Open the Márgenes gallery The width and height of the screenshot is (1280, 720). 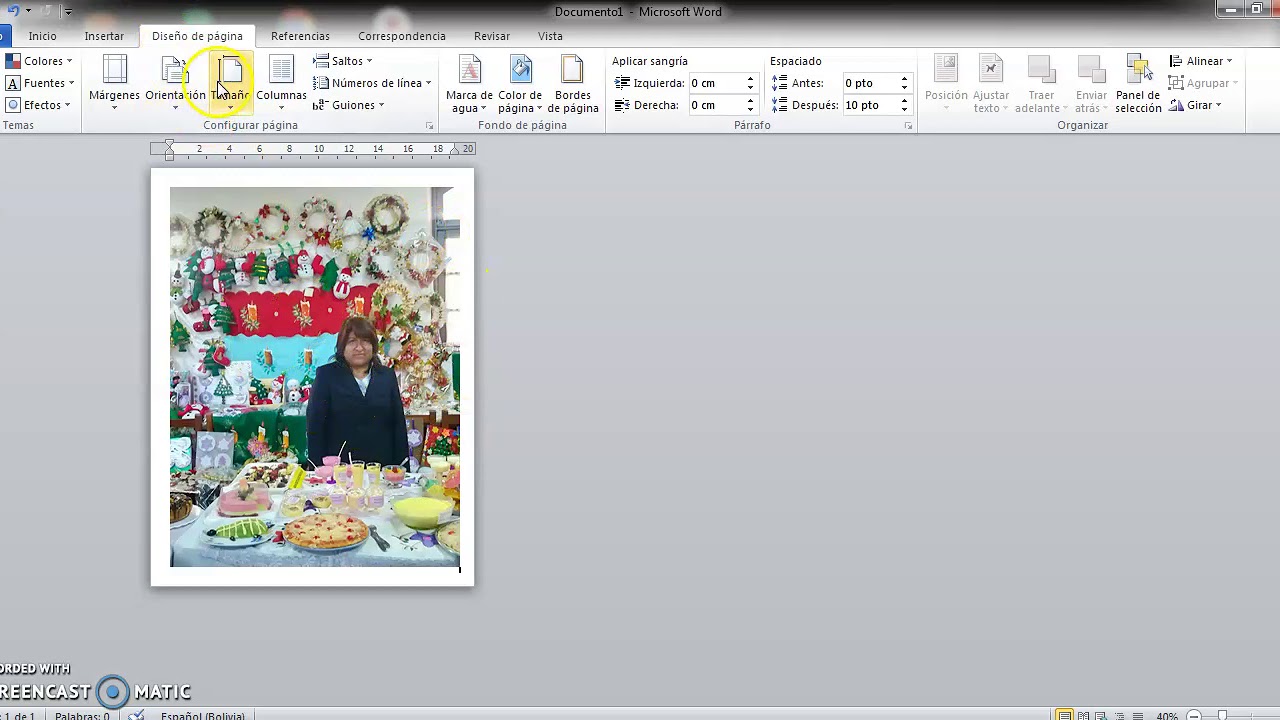114,83
